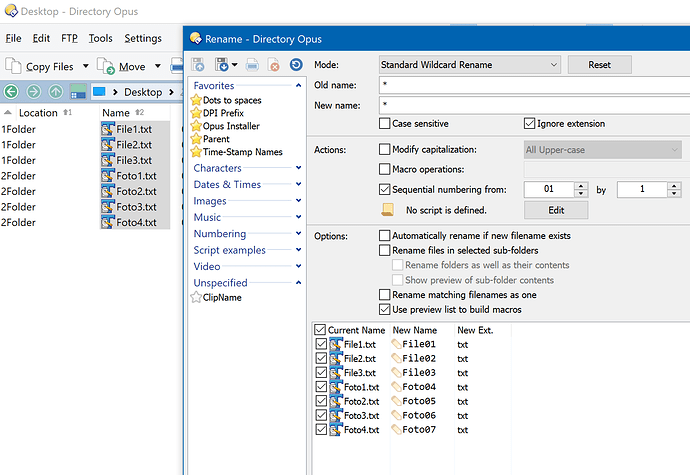This screenshot has height=475, width=690.
Task: Click the save preset as icon with arrow
Action: coord(222,65)
